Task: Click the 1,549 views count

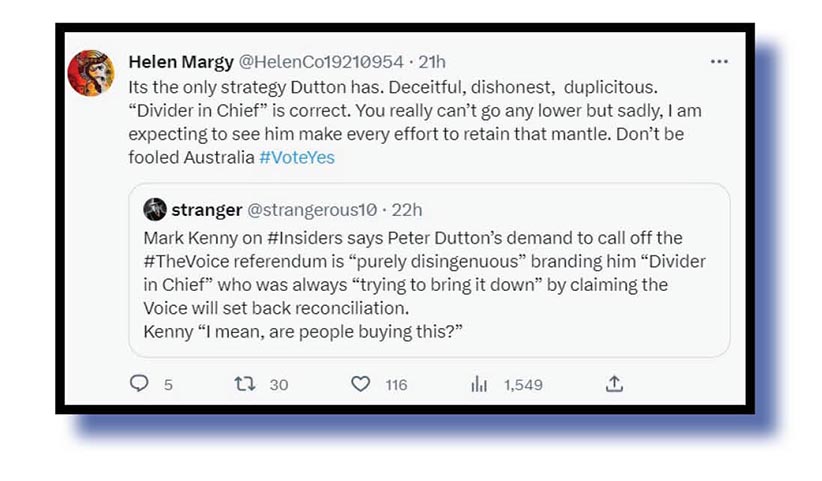Action: click(522, 384)
